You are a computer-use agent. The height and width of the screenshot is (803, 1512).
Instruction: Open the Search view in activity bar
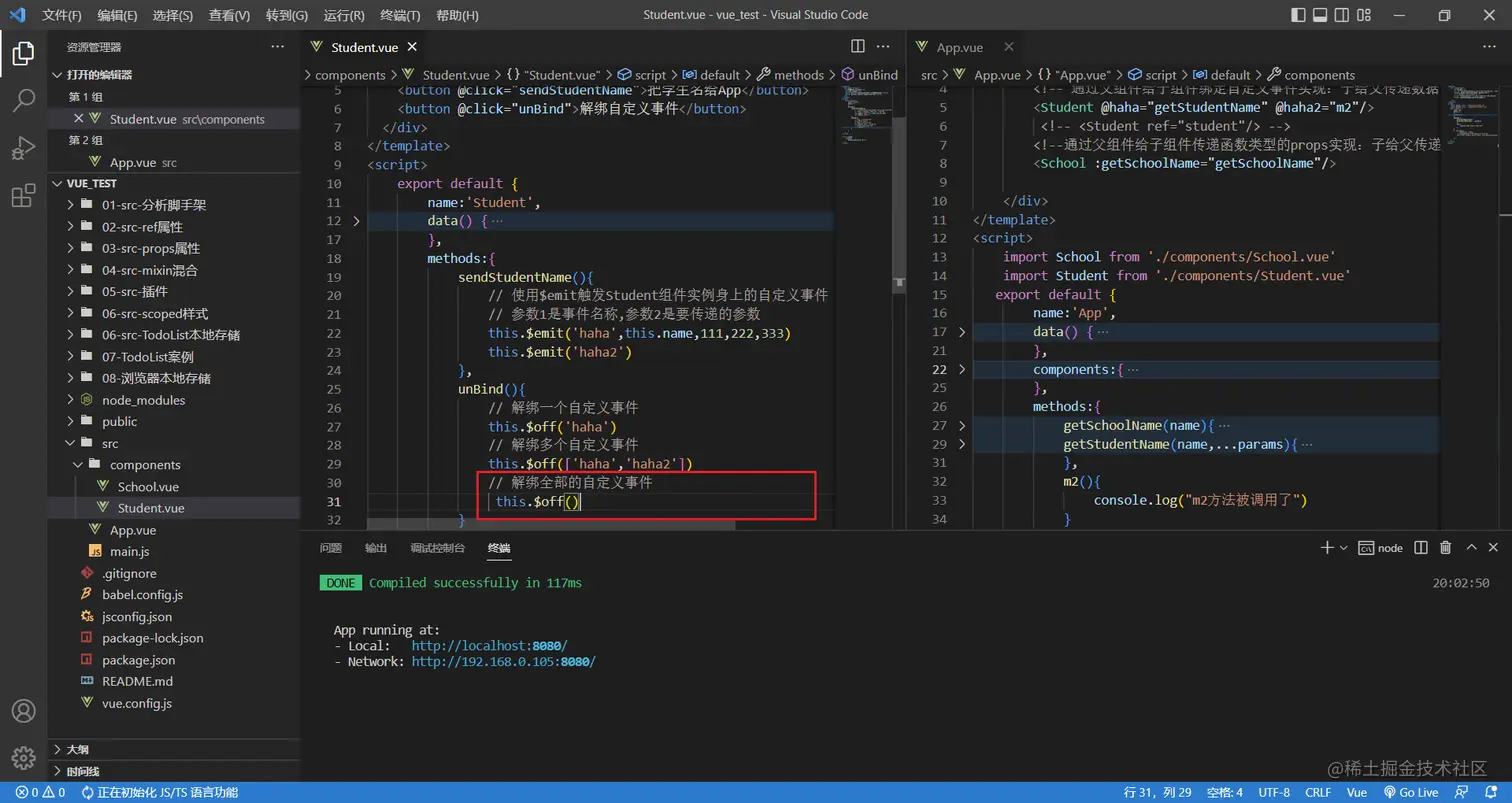(23, 100)
